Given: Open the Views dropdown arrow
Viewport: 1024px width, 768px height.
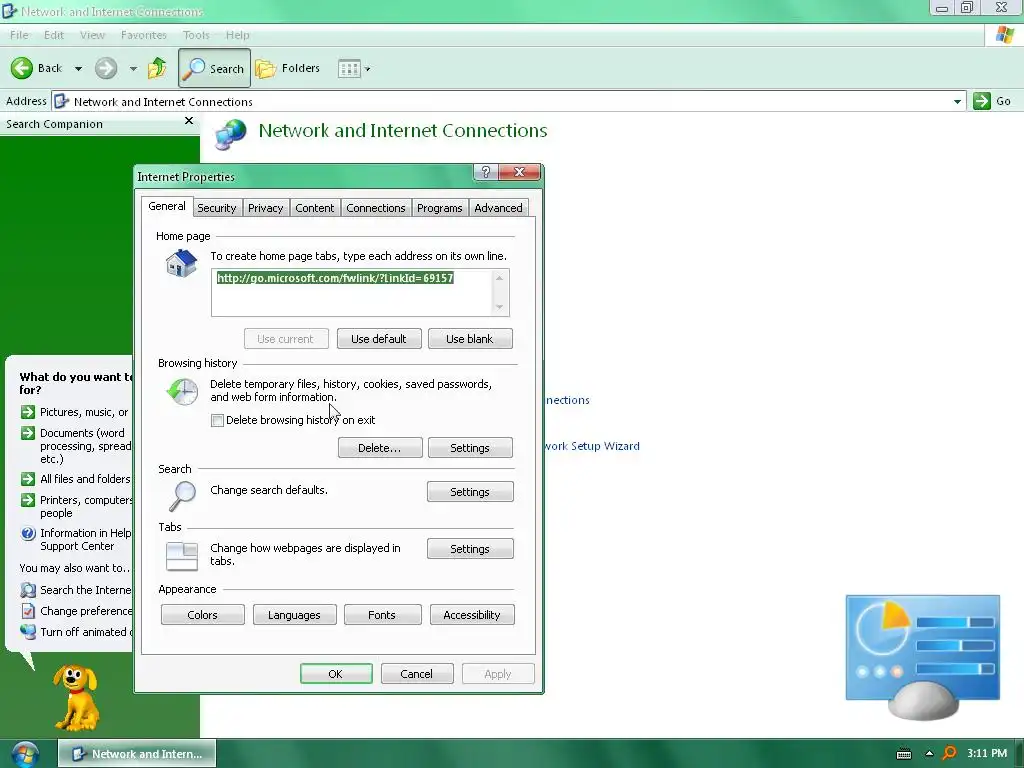Looking at the screenshot, I should pos(367,69).
